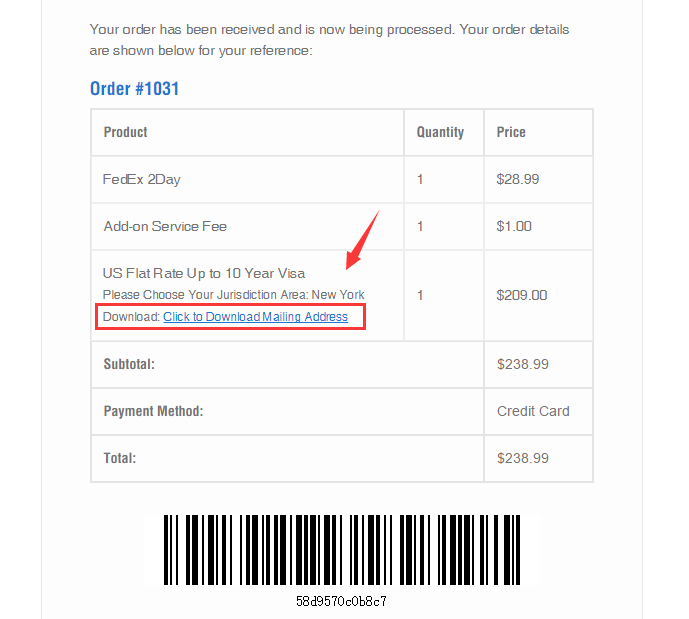Viewport: 689px width, 619px height.
Task: Click the red arrow annotation
Action: pos(362,238)
